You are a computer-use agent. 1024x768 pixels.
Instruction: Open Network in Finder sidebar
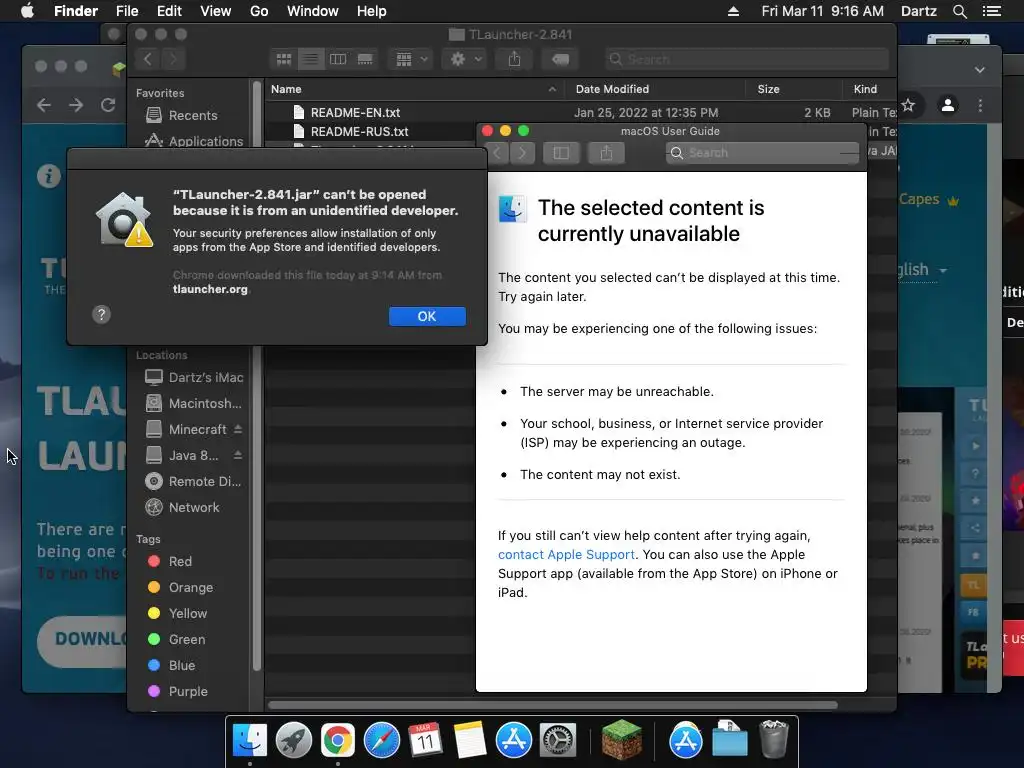[x=182, y=507]
